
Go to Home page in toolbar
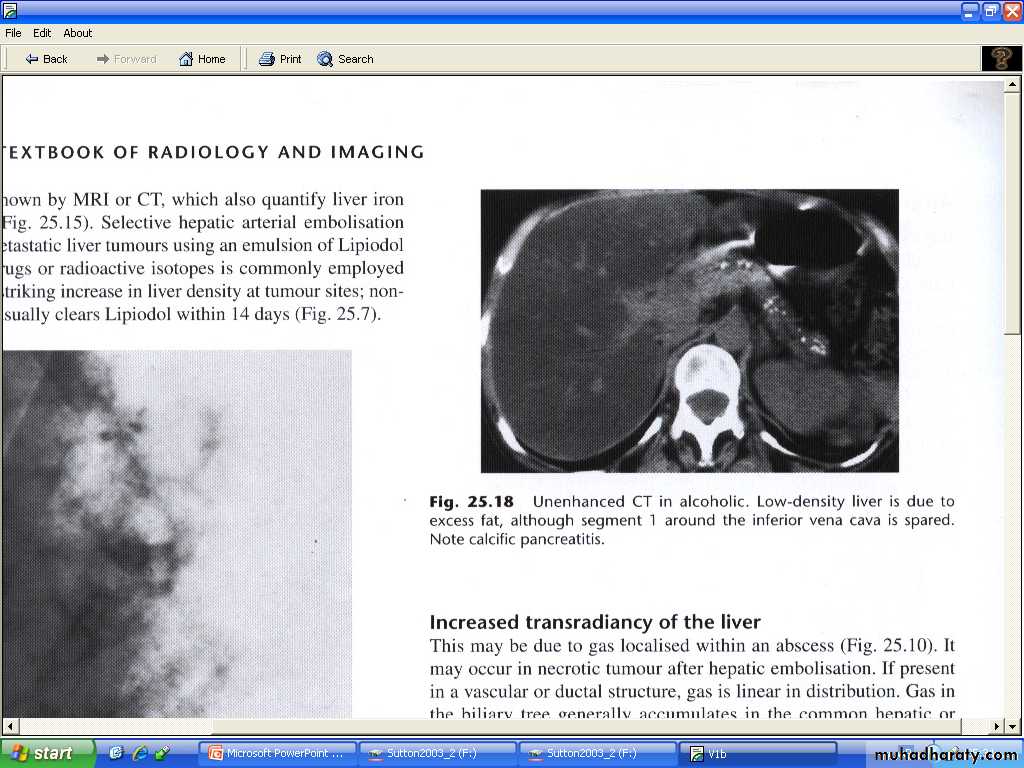click(202, 59)
